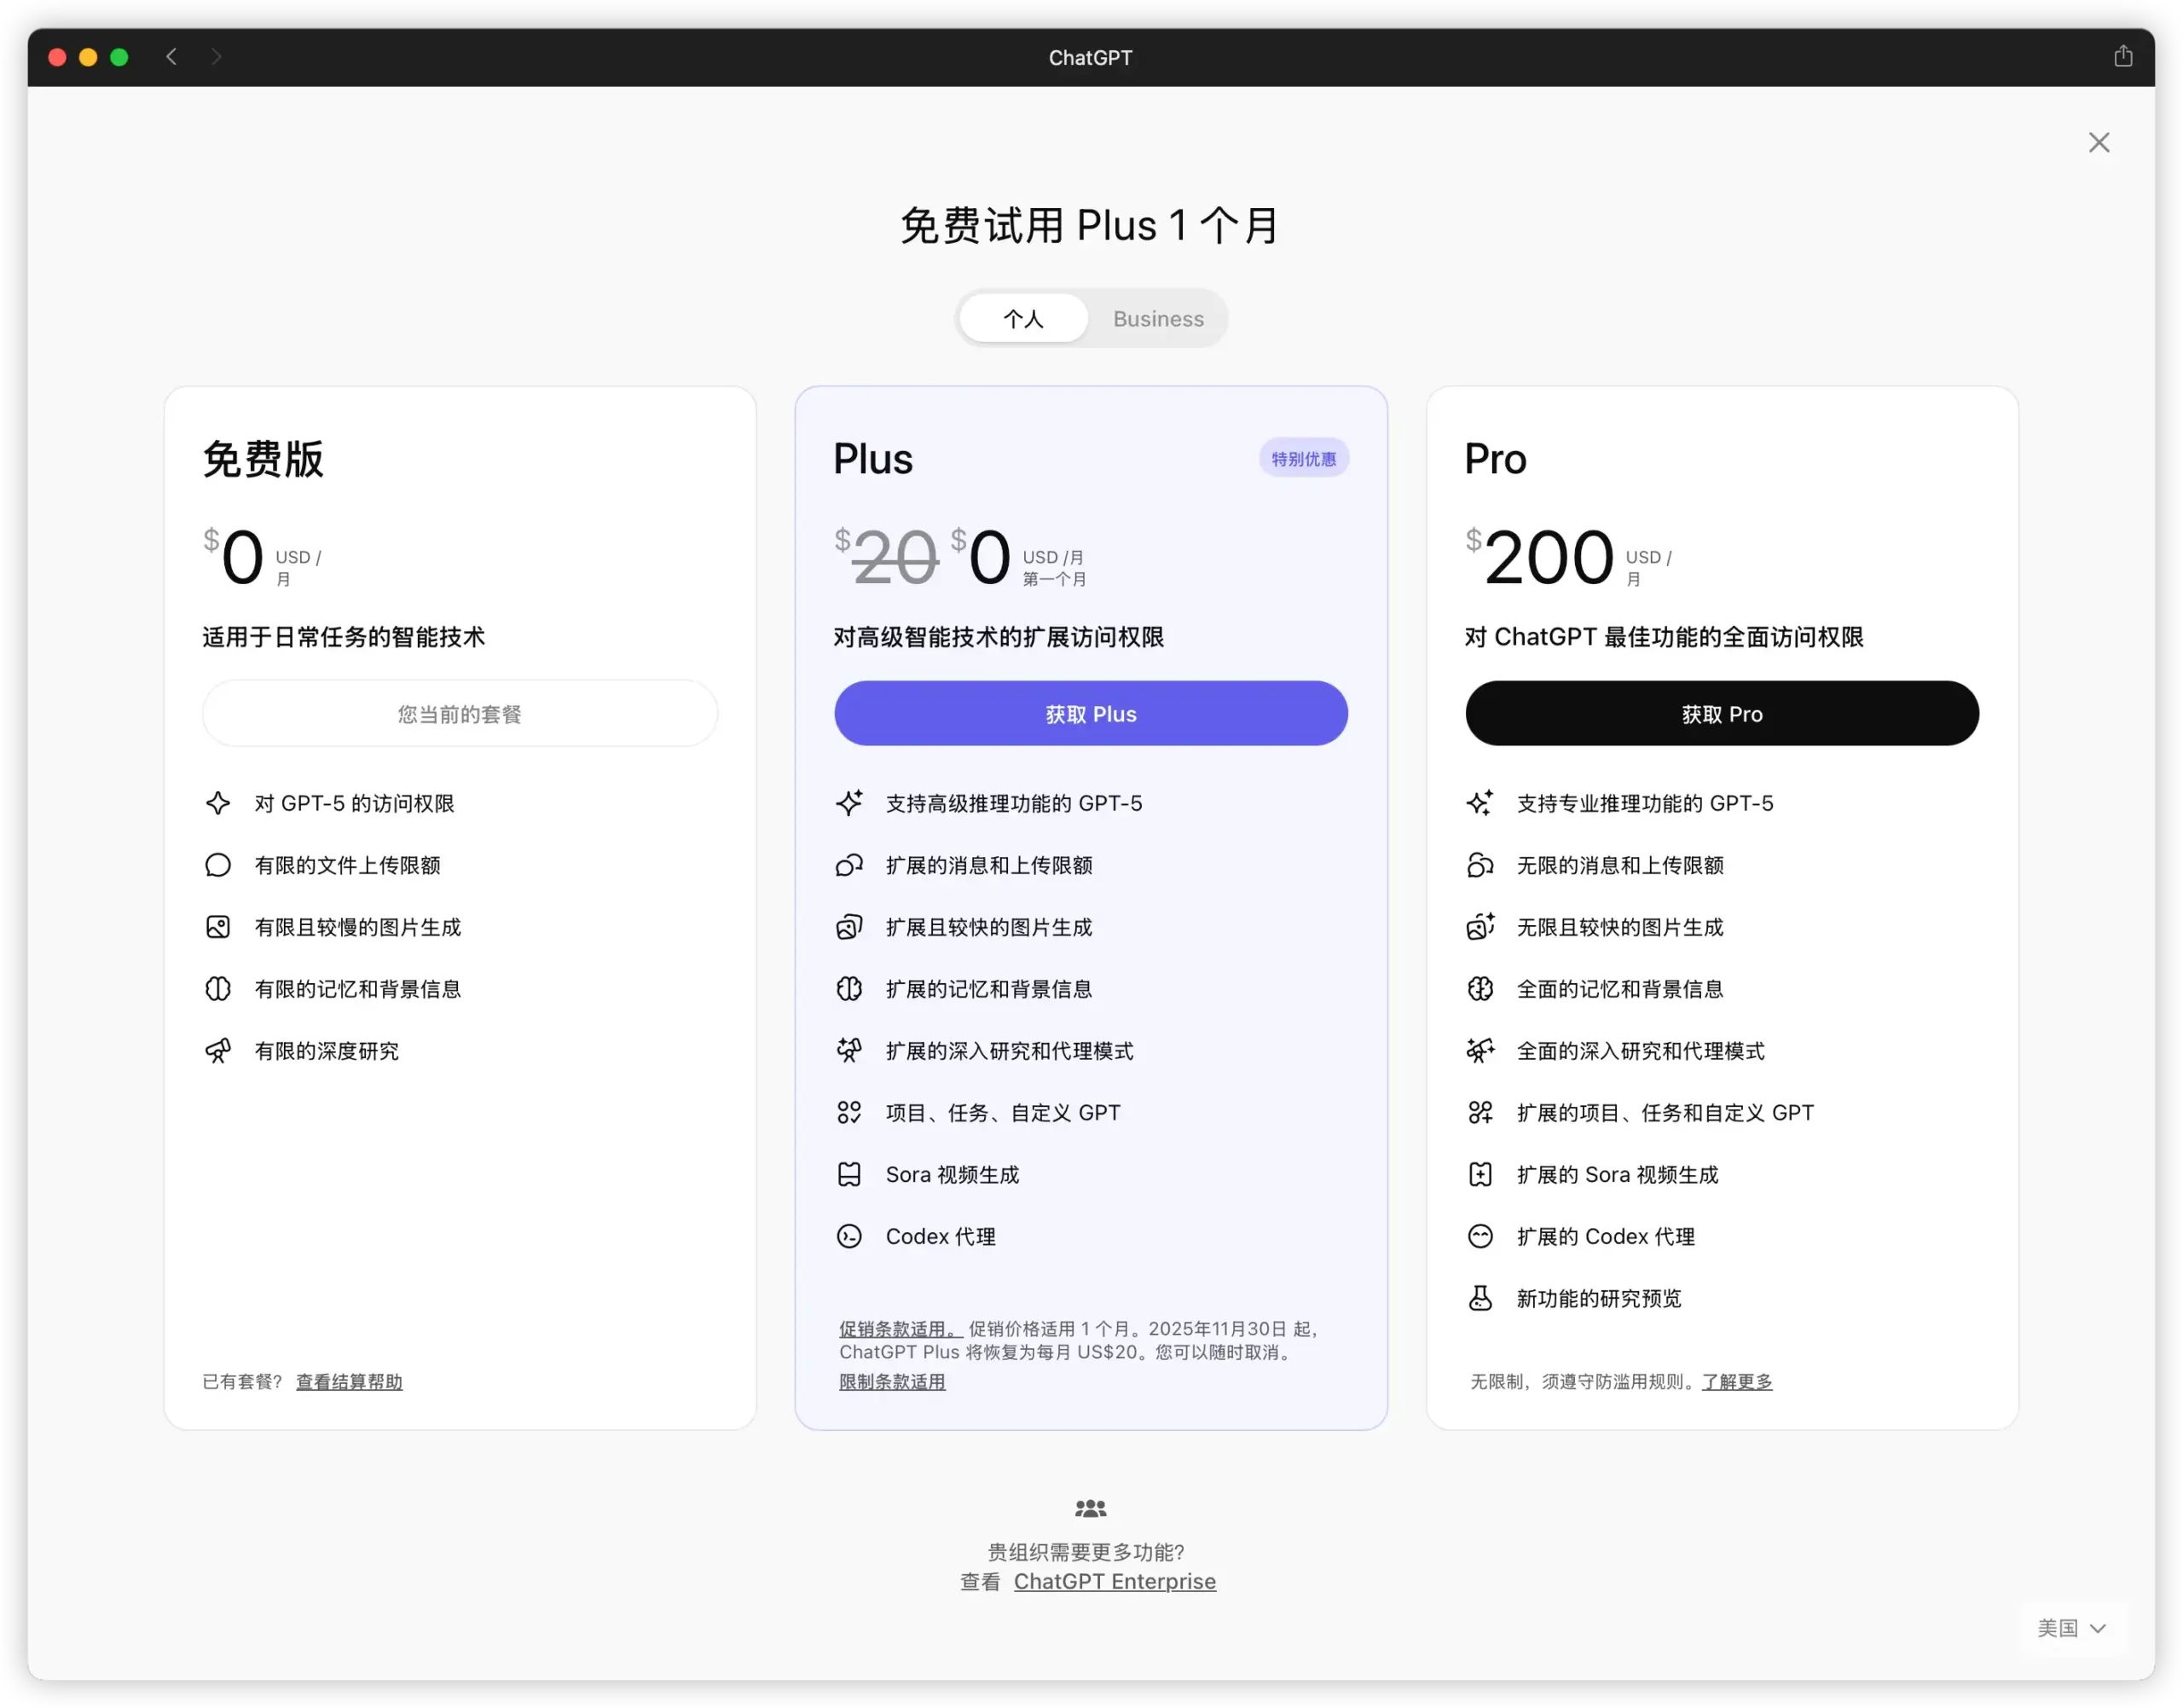Click the memory and context brain icon

pyautogui.click(x=849, y=989)
